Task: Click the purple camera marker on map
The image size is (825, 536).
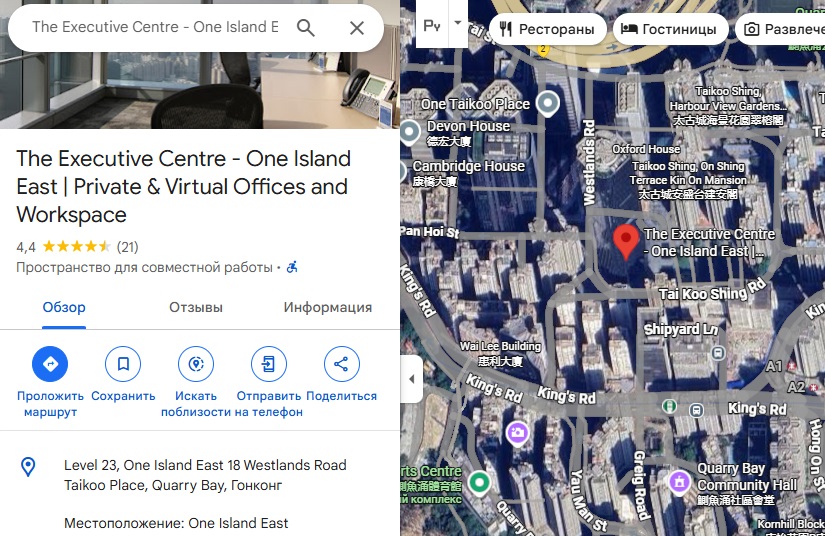Action: [x=517, y=433]
